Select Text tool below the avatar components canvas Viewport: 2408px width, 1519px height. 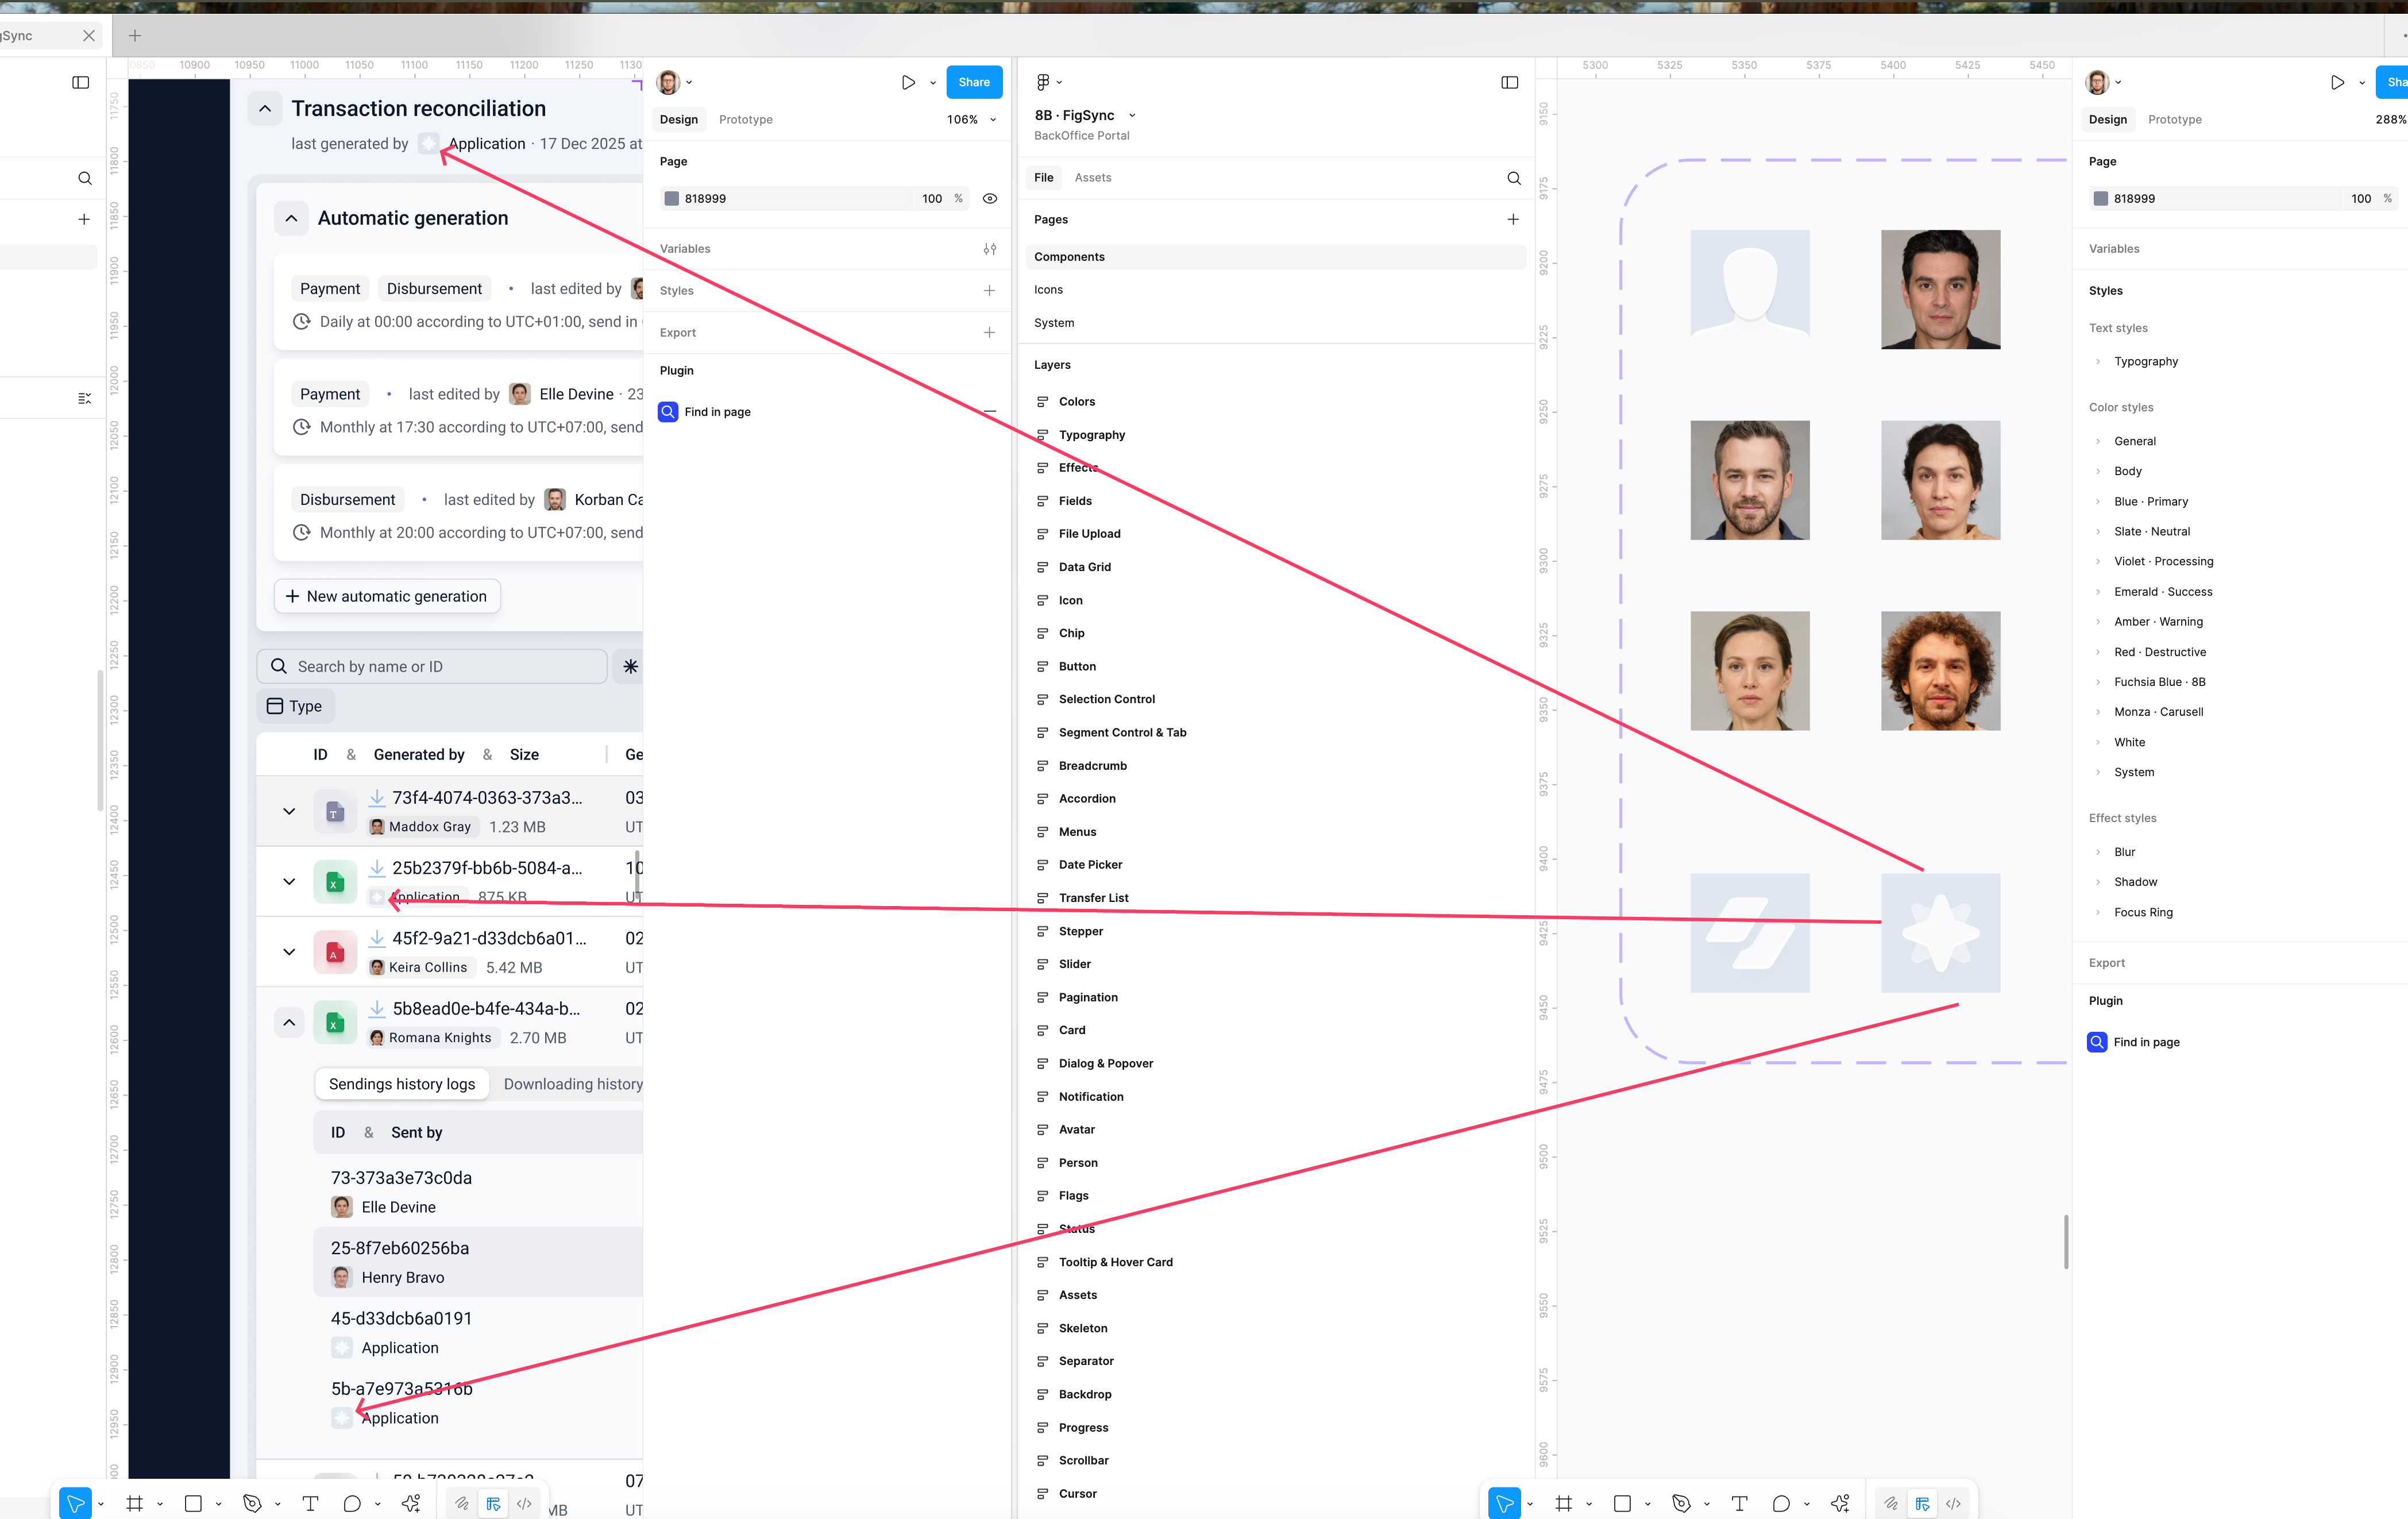click(1740, 1503)
